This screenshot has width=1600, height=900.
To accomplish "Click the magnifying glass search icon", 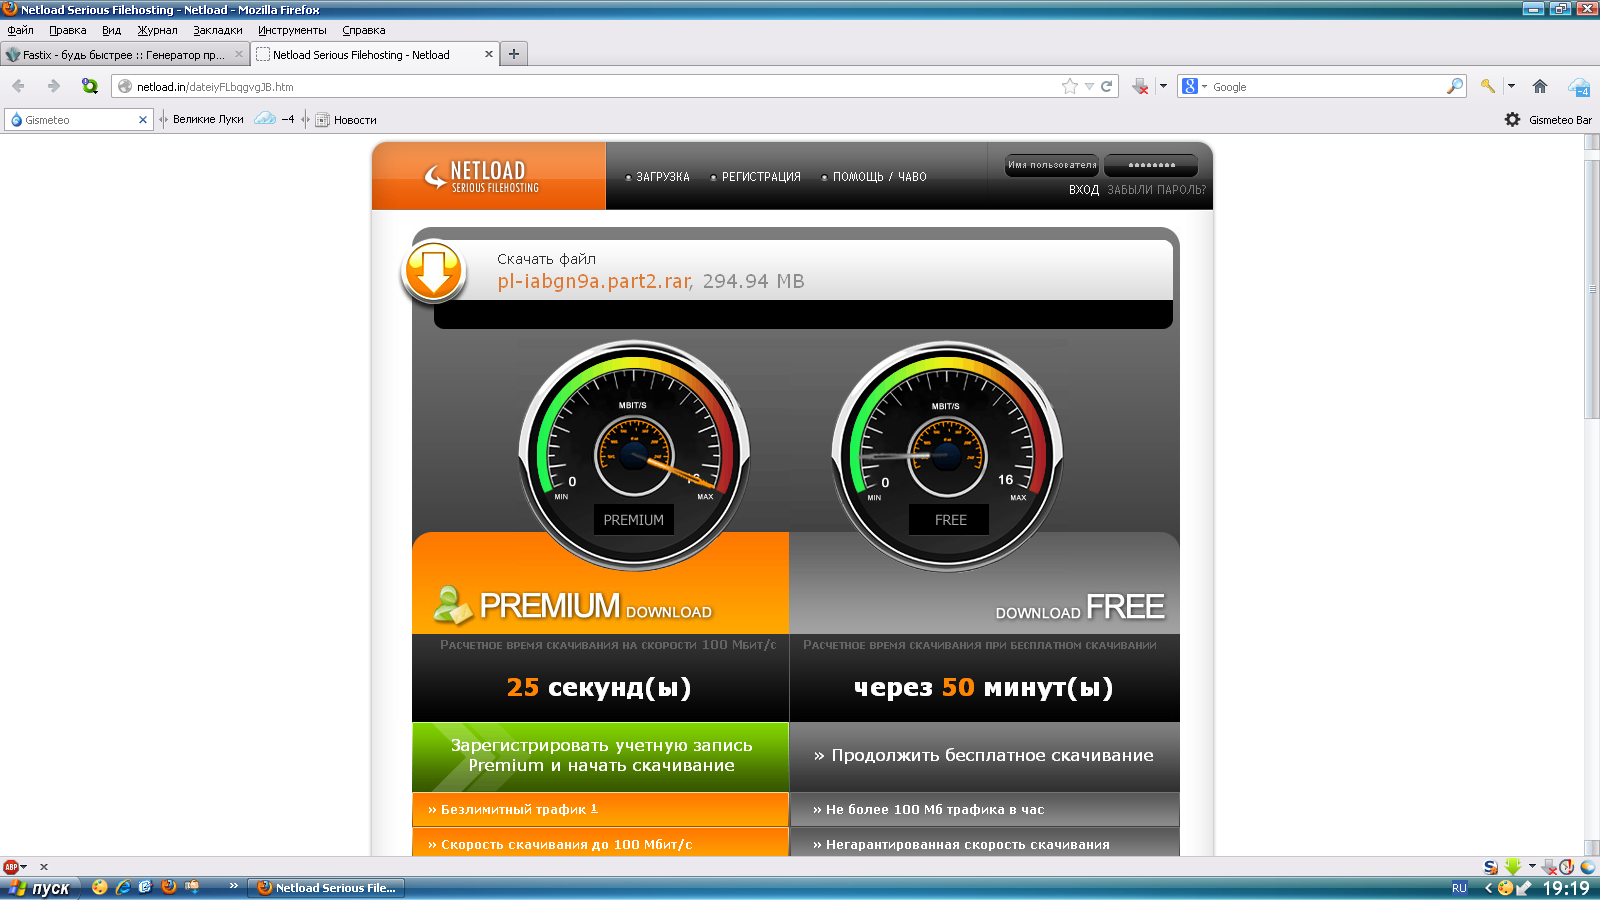I will (1455, 86).
